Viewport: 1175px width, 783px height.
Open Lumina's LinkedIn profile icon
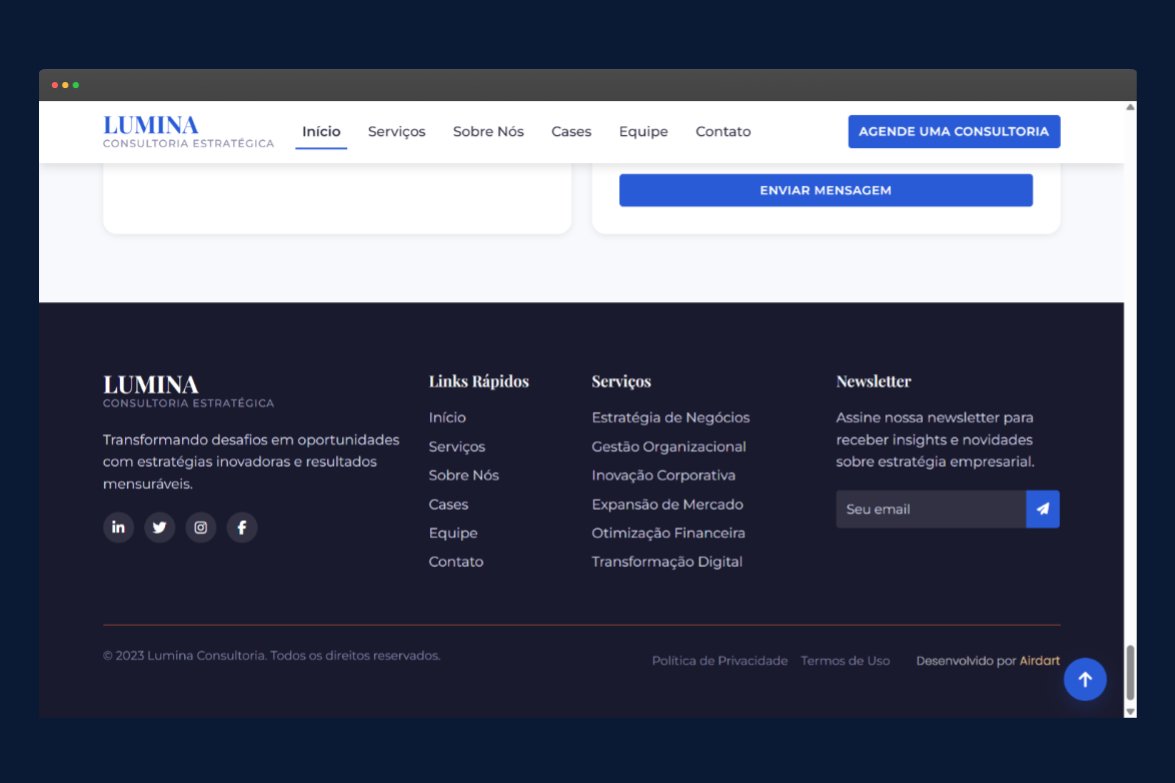coord(118,527)
